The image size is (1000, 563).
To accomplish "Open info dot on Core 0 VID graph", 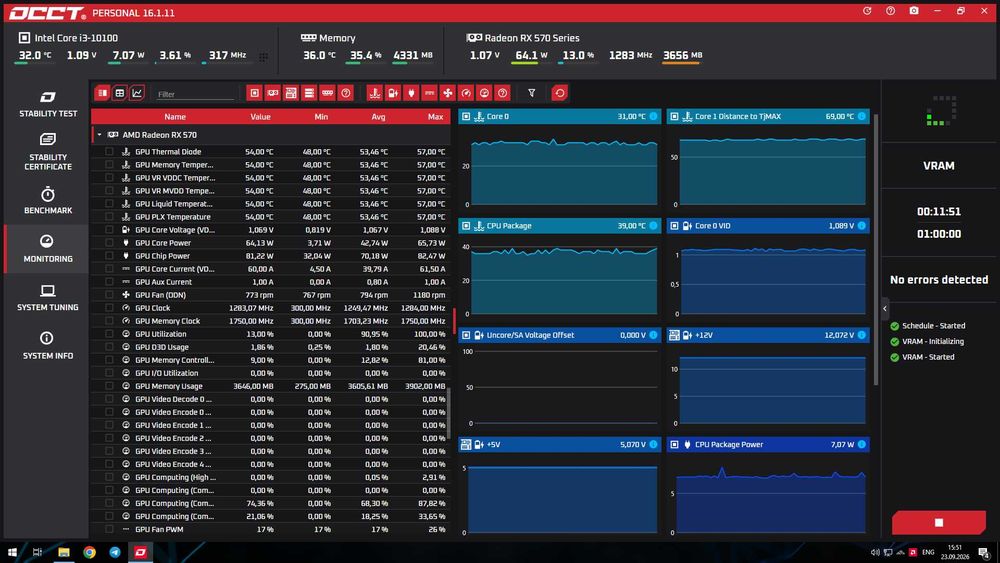I will coord(862,226).
